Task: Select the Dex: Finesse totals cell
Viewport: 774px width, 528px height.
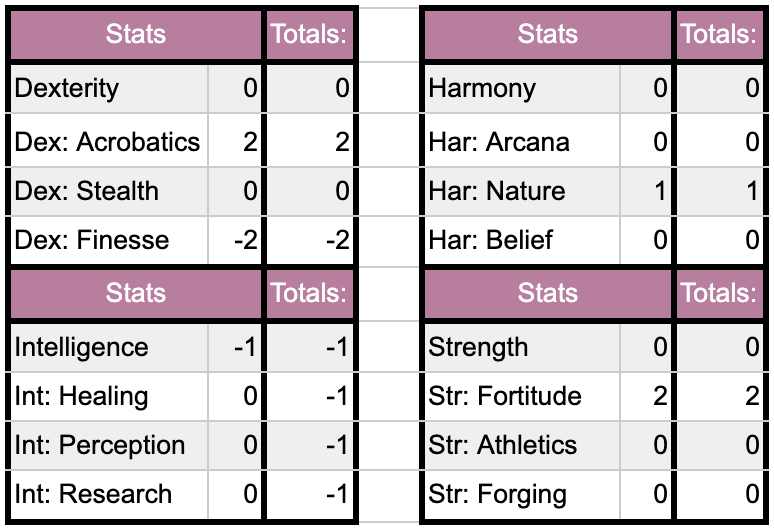Action: 310,240
